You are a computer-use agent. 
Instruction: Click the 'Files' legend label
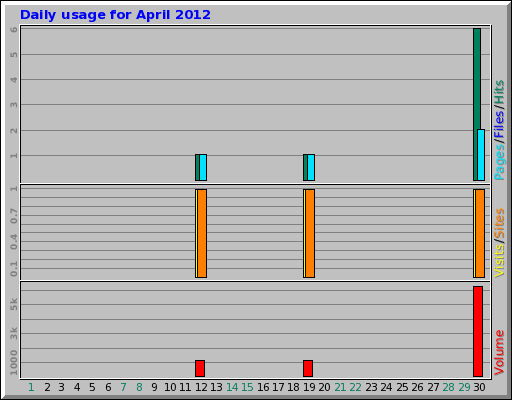(499, 124)
